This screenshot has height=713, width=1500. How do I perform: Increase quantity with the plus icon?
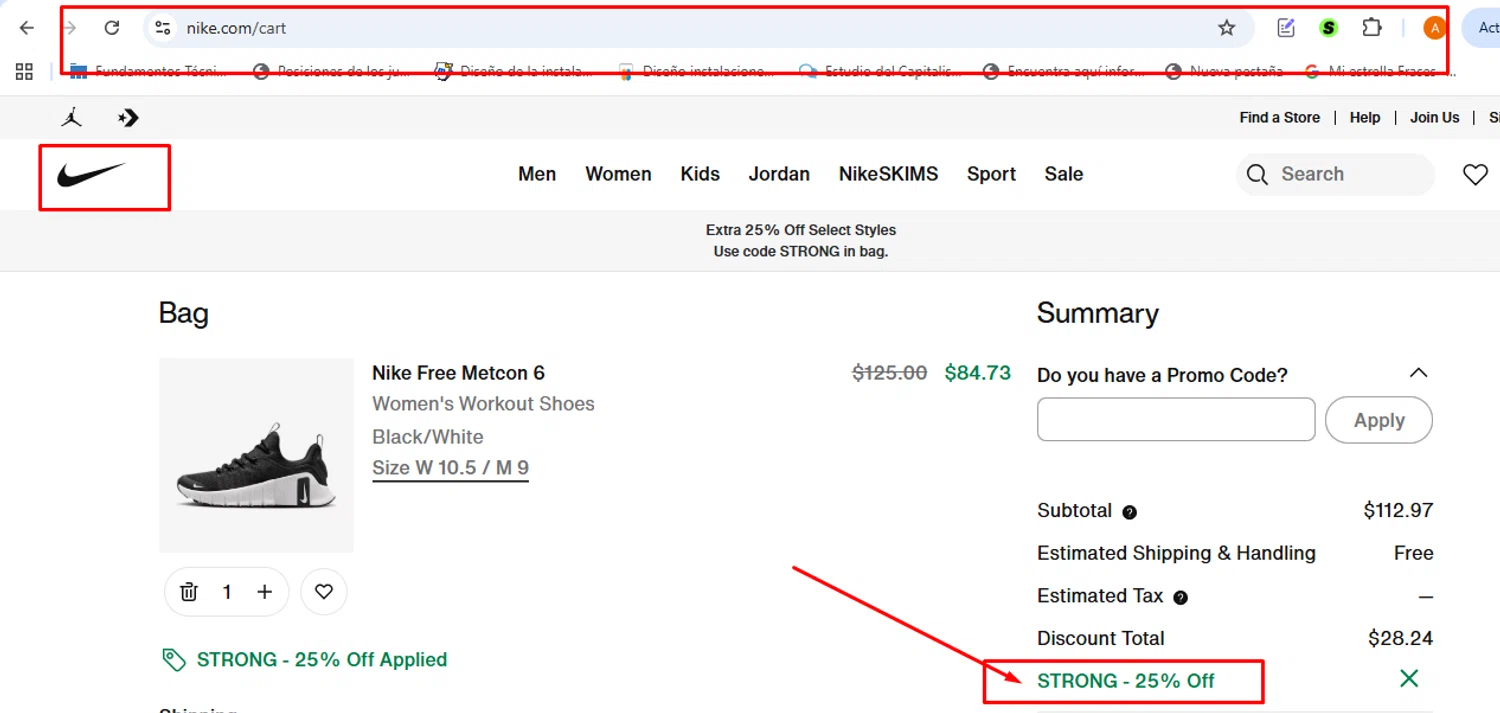click(x=264, y=592)
